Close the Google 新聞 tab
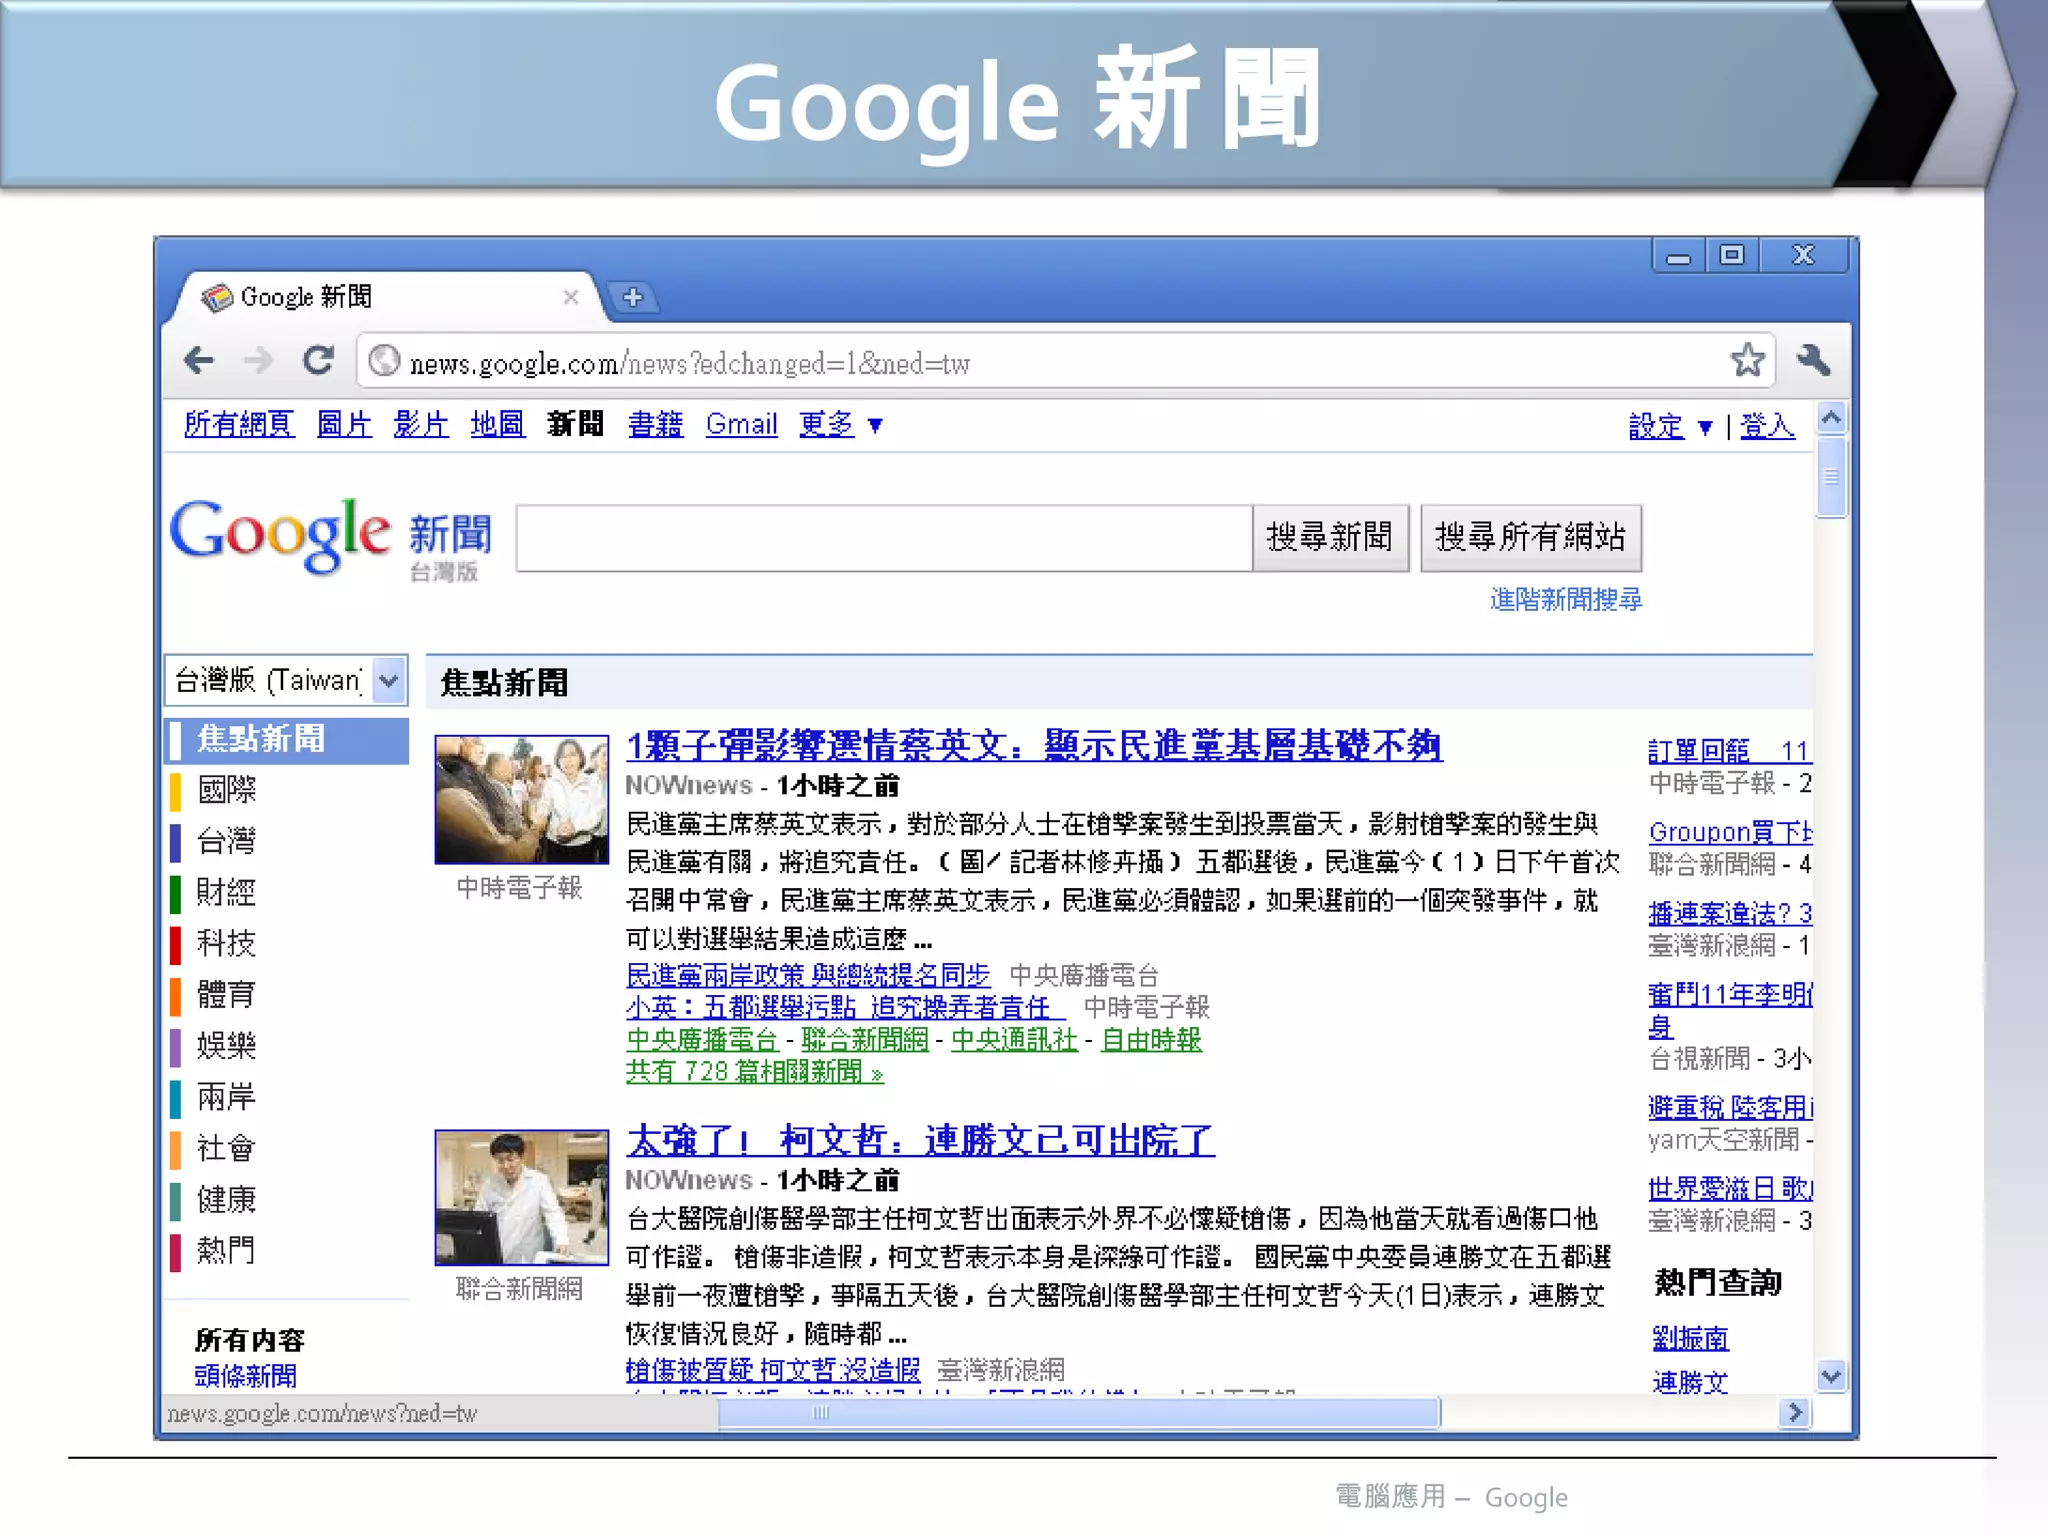Viewport: 2048px width, 1536px height. [x=570, y=297]
